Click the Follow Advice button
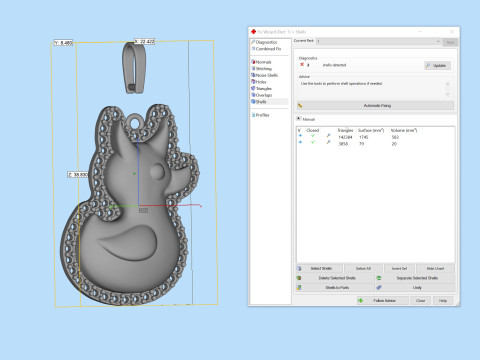Screen dimensions: 480x360 point(383,300)
